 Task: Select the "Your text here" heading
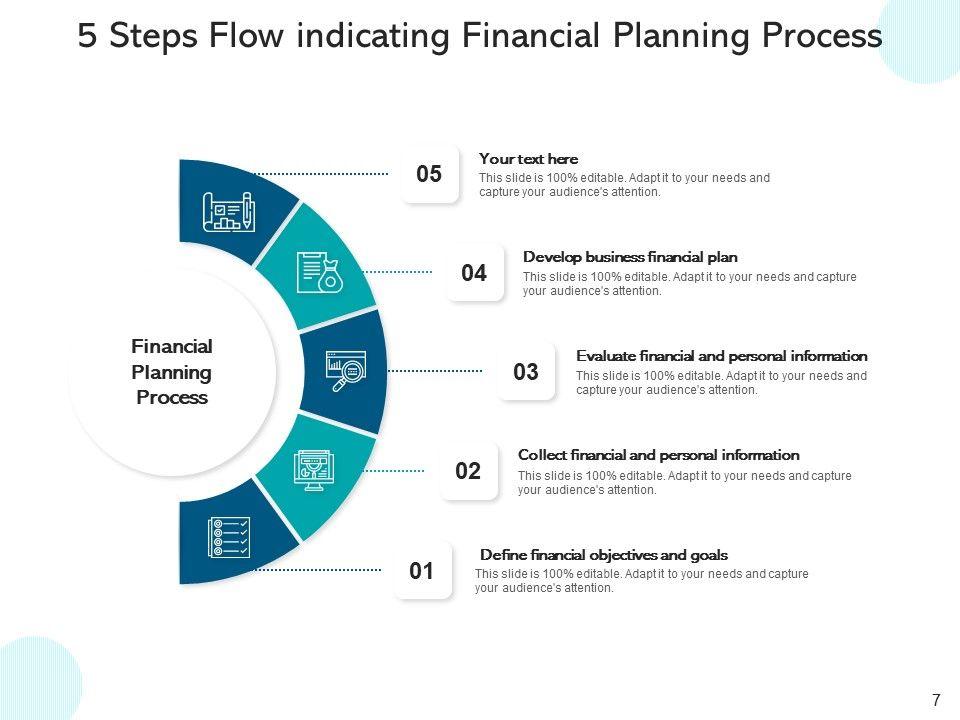528,159
